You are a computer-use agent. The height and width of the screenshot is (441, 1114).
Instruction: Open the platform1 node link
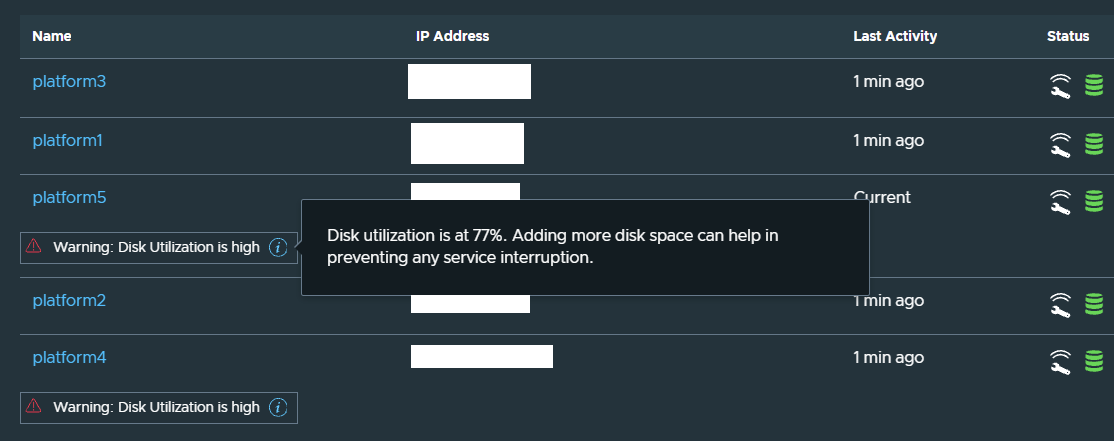coord(67,141)
